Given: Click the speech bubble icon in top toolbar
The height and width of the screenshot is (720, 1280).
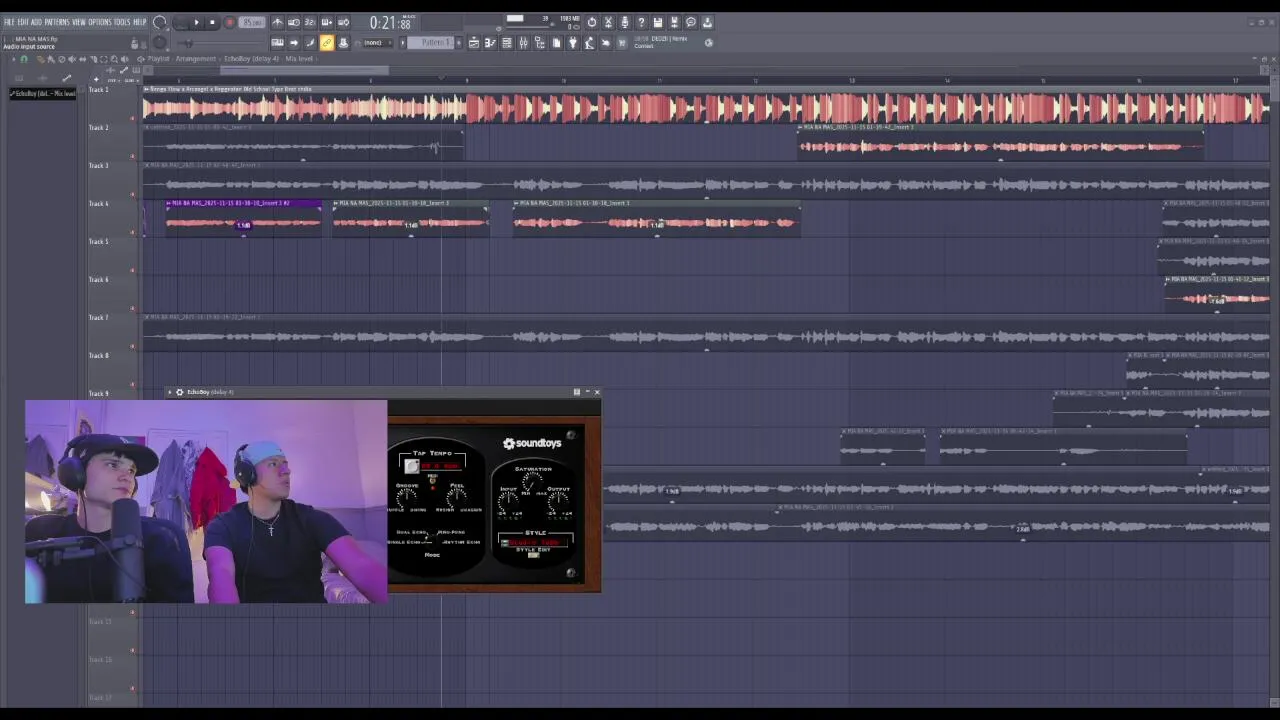Looking at the screenshot, I should pyautogui.click(x=690, y=22).
